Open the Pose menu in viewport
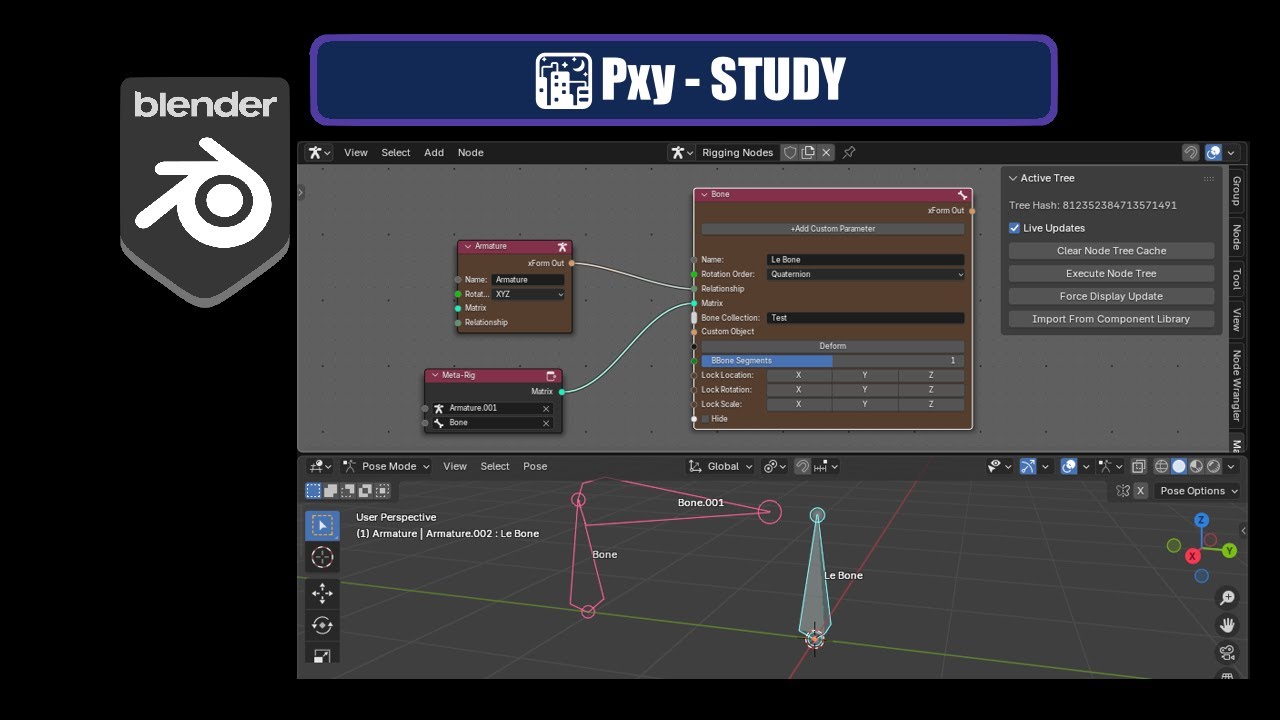This screenshot has width=1280, height=720. click(535, 466)
